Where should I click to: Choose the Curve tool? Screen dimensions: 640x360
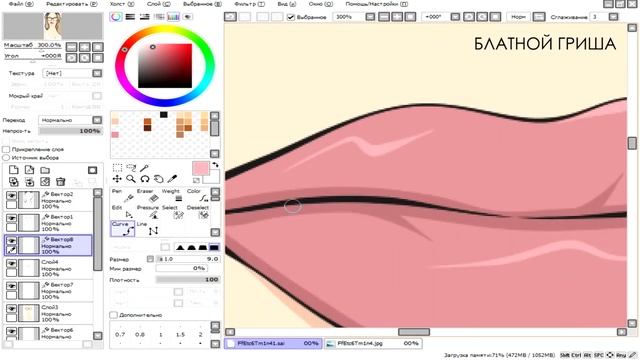tap(123, 229)
